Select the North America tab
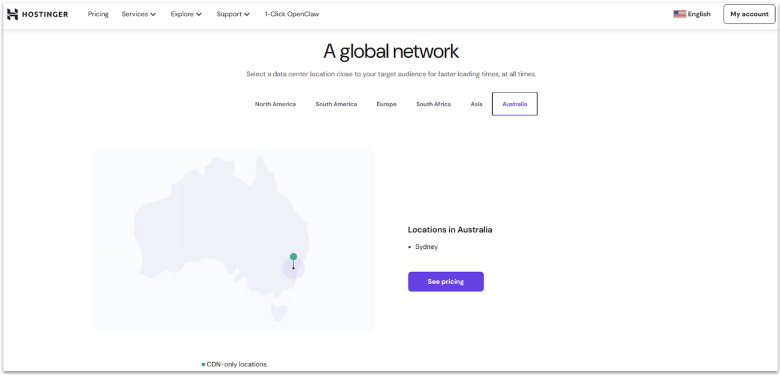 [x=276, y=104]
